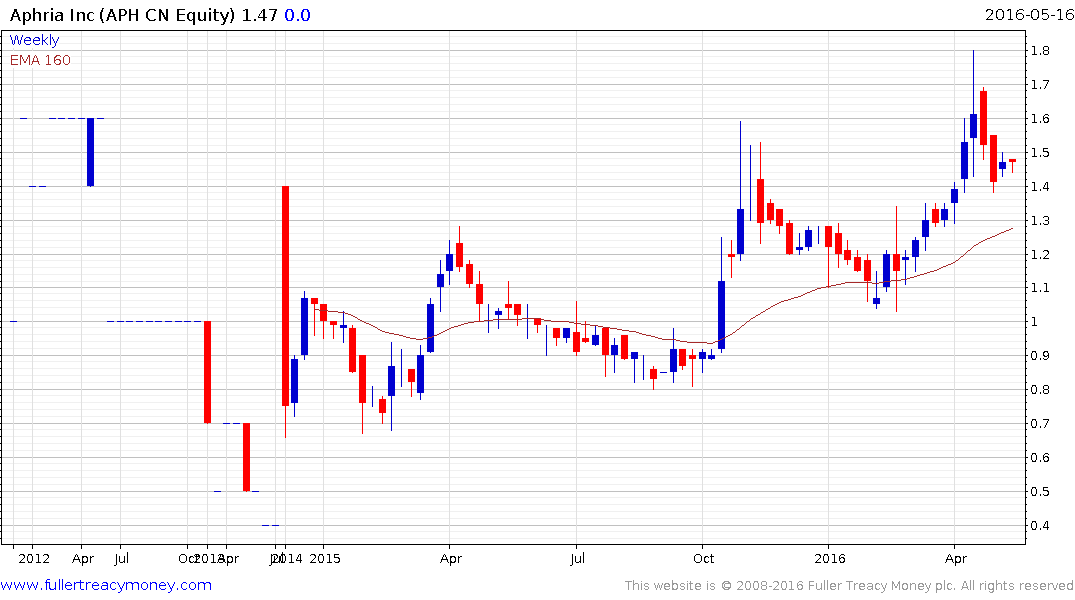Click the 1.4 price axis label

[x=1040, y=187]
